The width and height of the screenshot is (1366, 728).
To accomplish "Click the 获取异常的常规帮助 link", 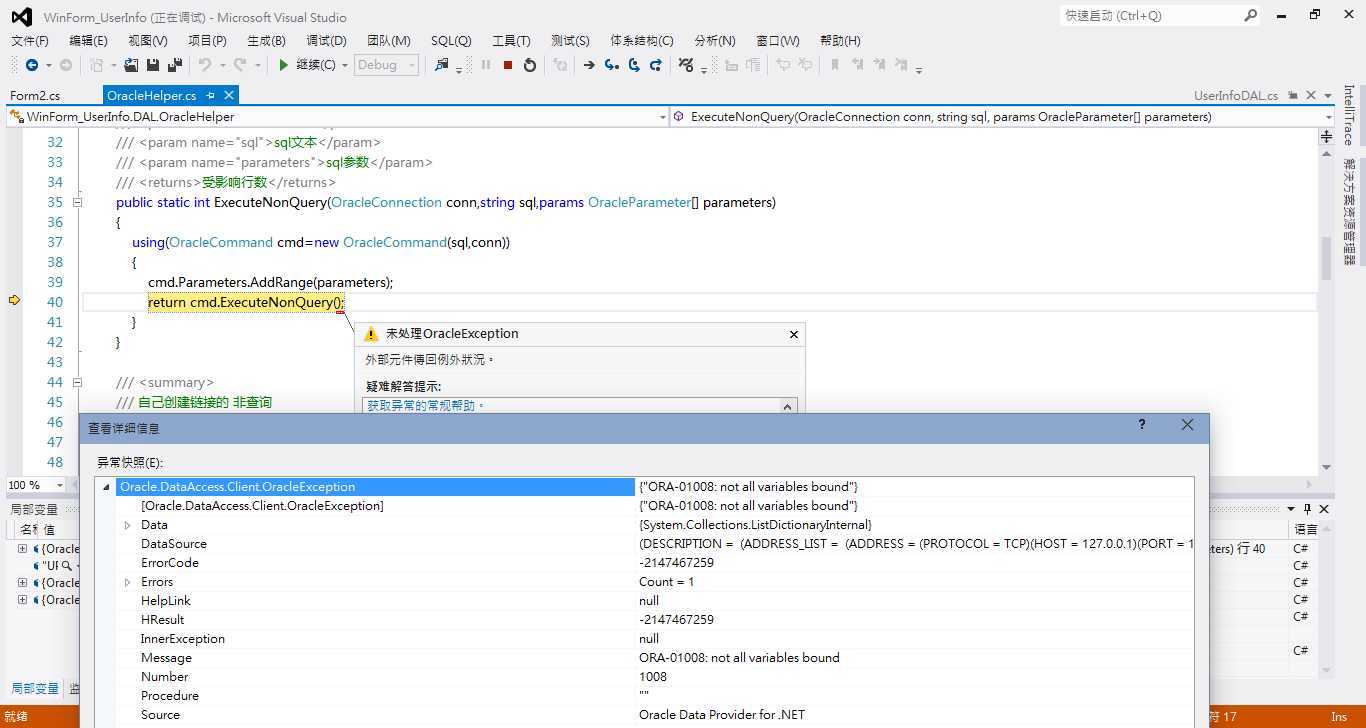I will (425, 406).
